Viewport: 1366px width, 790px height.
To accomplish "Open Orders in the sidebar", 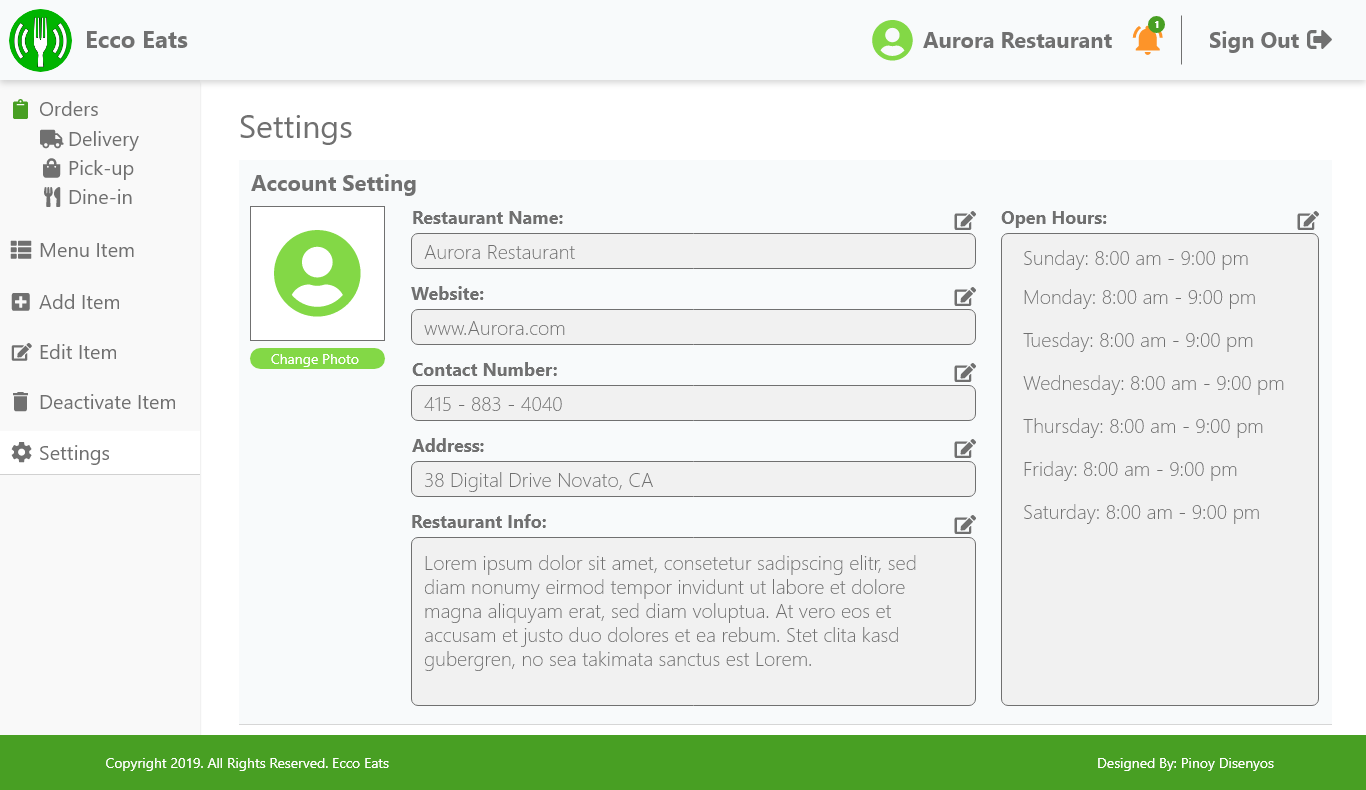I will coord(68,109).
